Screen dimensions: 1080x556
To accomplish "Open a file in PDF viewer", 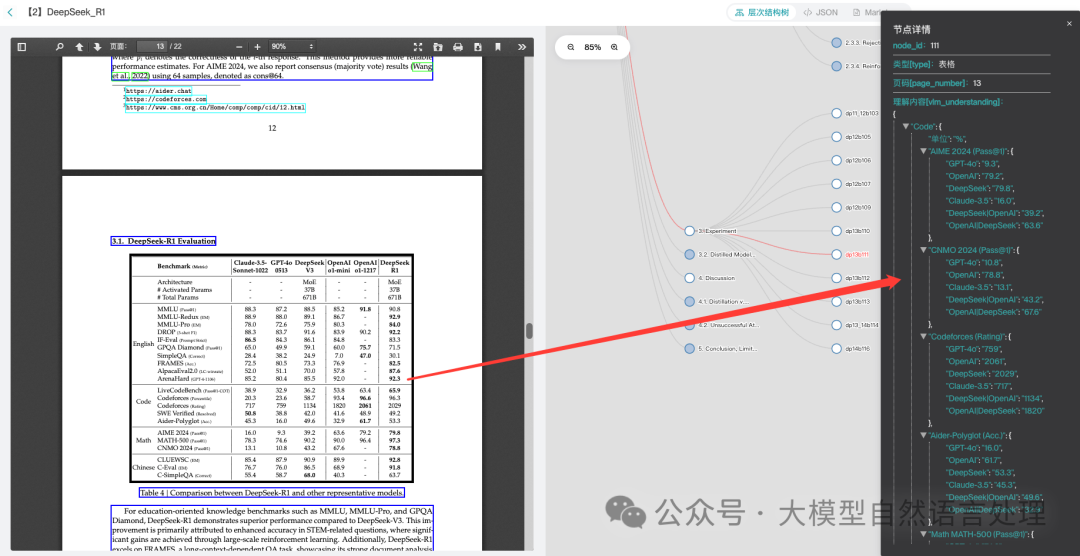I will pyautogui.click(x=437, y=47).
